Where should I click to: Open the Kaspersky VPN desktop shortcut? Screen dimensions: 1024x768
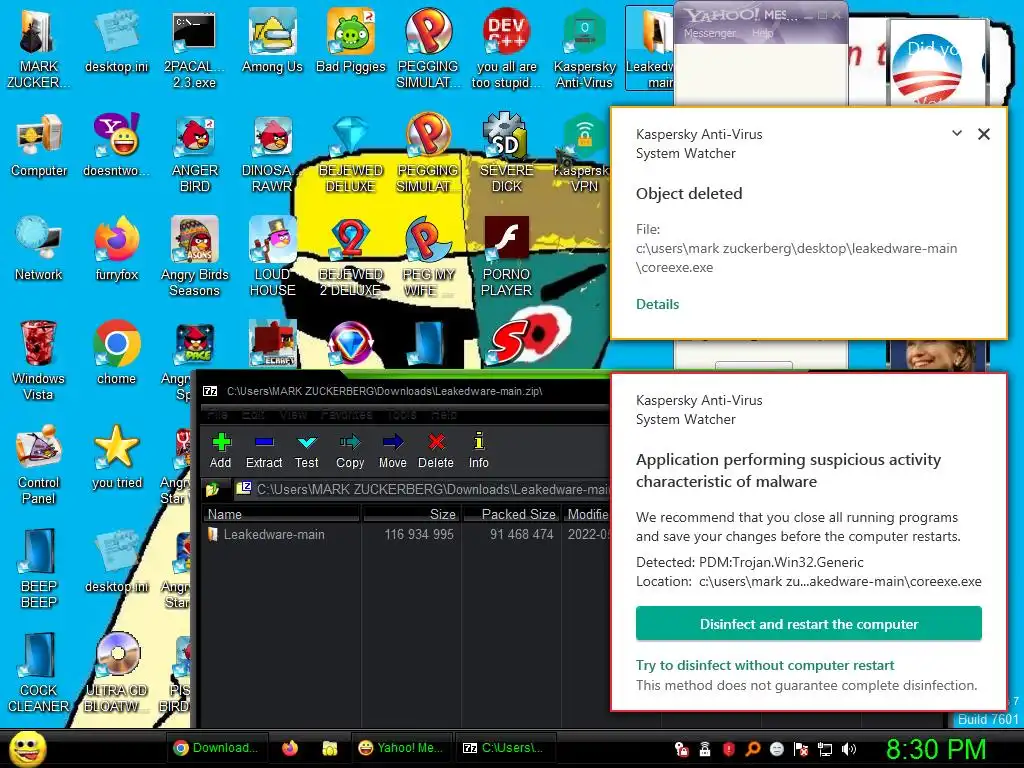(x=584, y=153)
